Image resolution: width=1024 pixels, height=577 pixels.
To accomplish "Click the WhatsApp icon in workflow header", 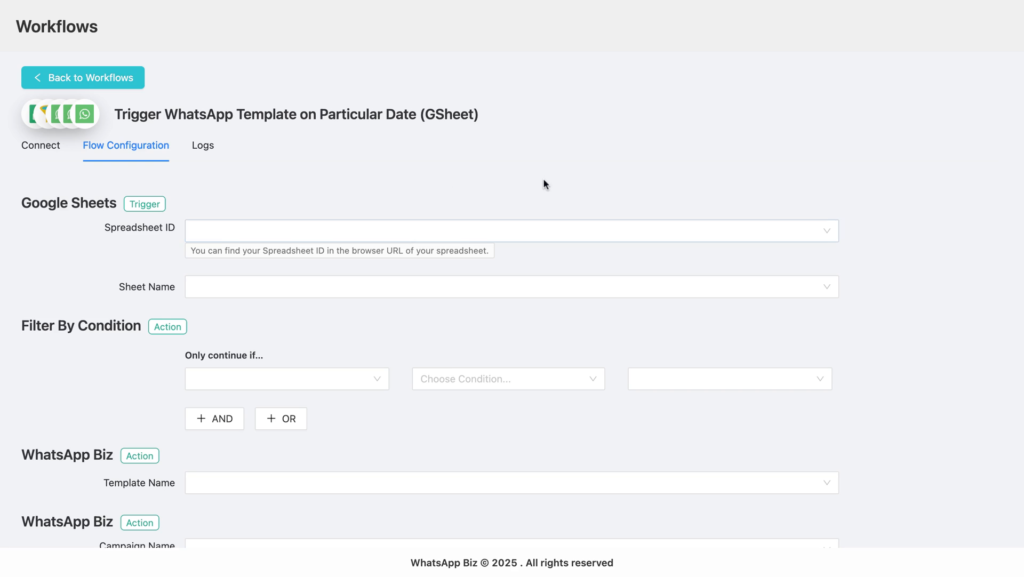I will (84, 114).
